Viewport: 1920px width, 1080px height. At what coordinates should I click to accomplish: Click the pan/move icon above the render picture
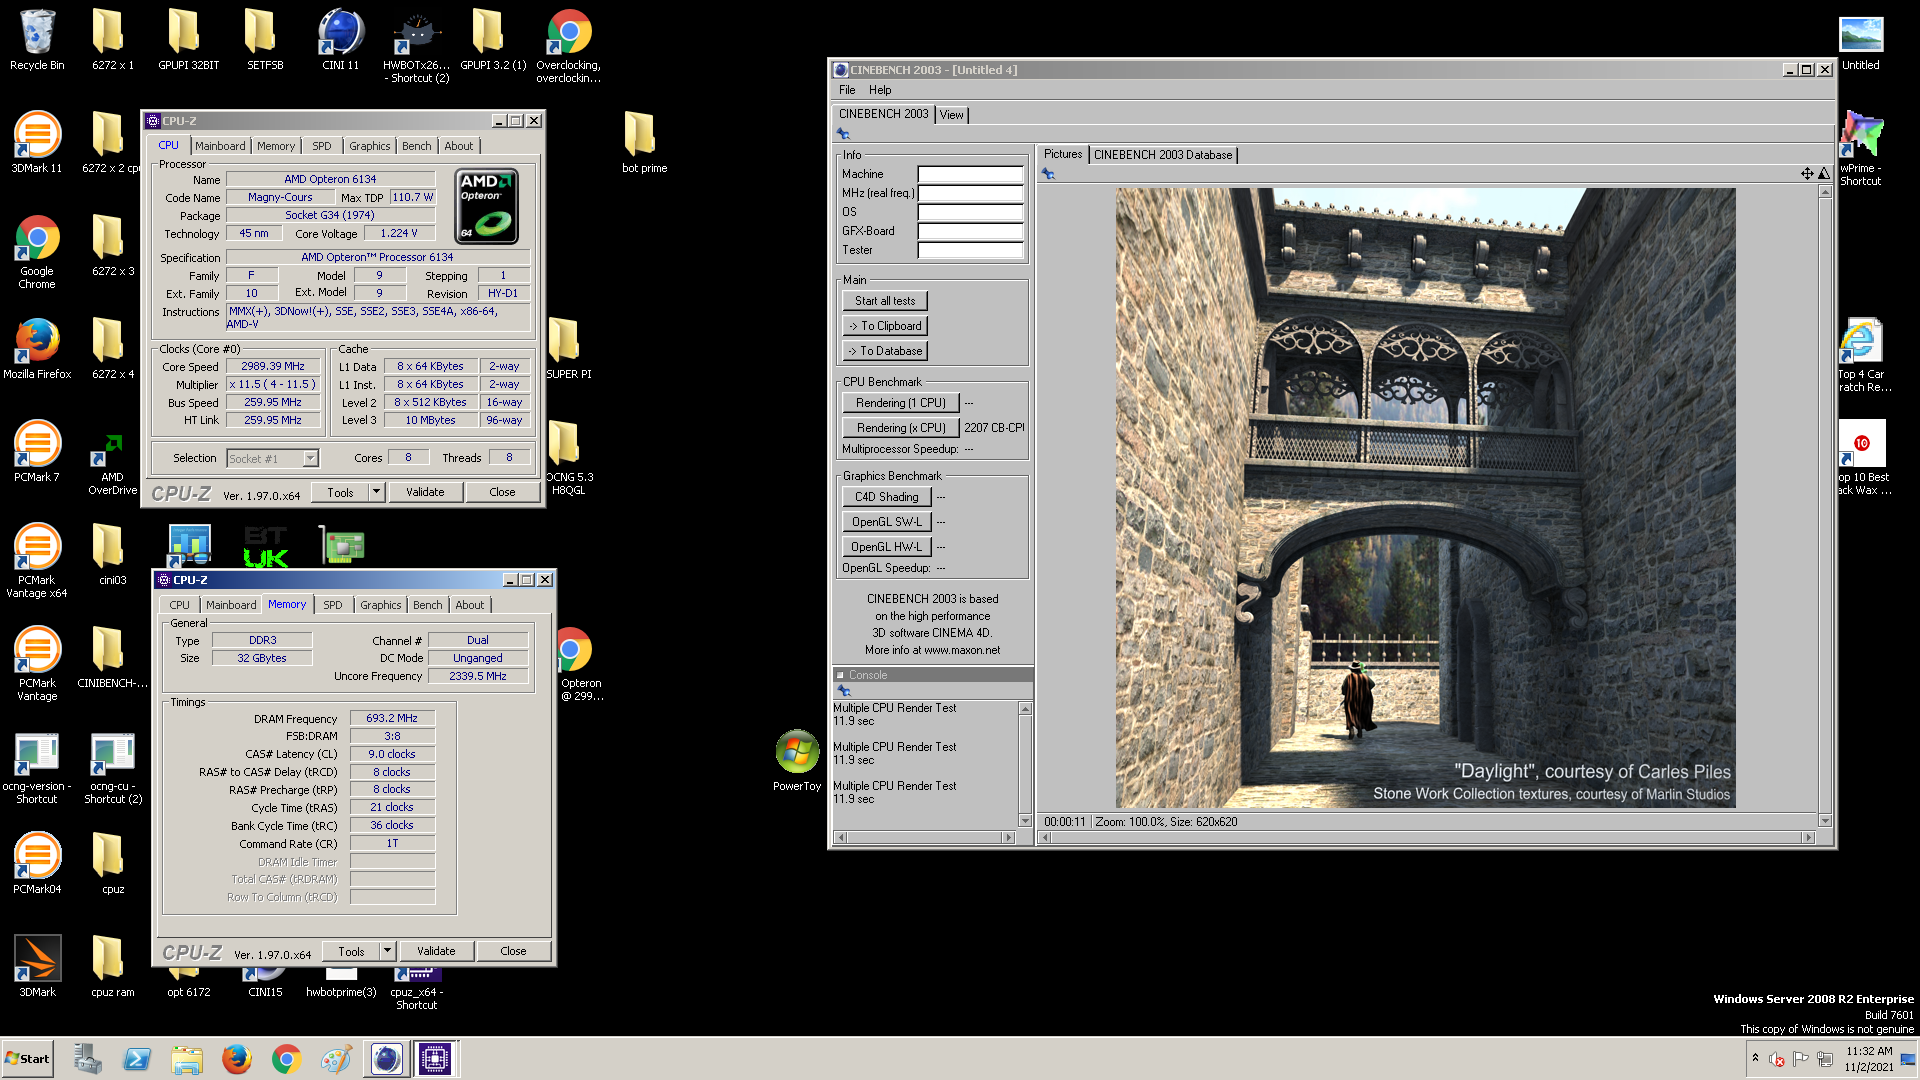point(1807,174)
